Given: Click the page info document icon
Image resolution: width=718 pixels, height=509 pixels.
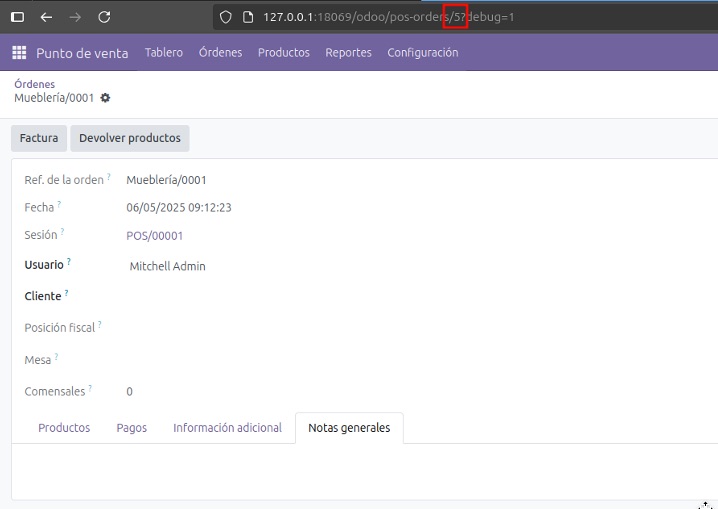Looking at the screenshot, I should (x=248, y=17).
